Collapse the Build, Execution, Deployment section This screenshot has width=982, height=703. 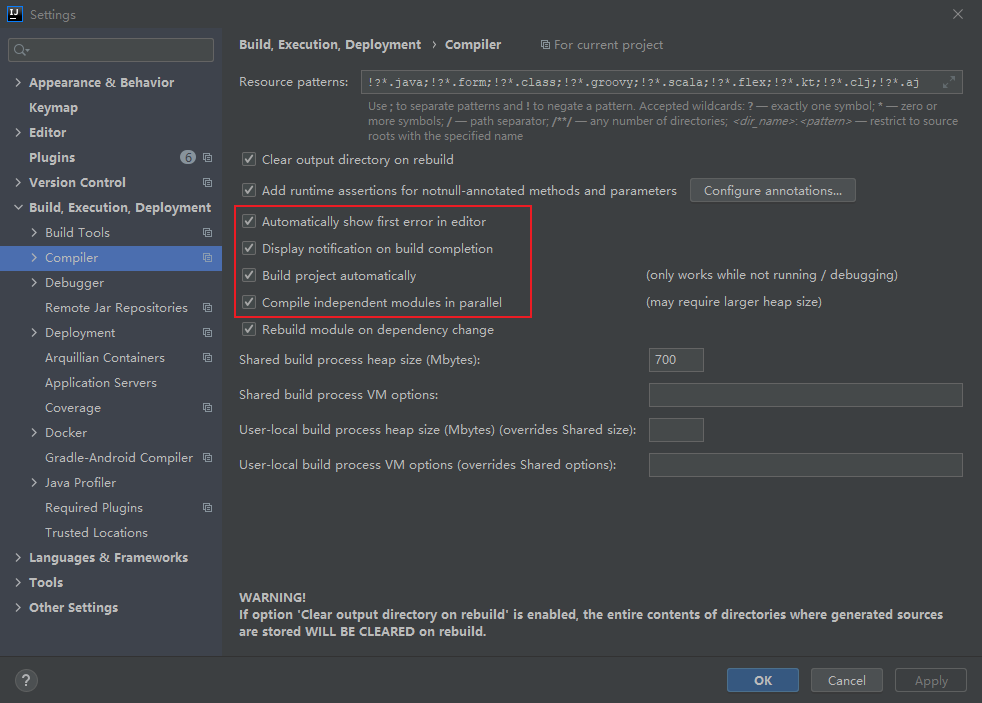coord(18,207)
